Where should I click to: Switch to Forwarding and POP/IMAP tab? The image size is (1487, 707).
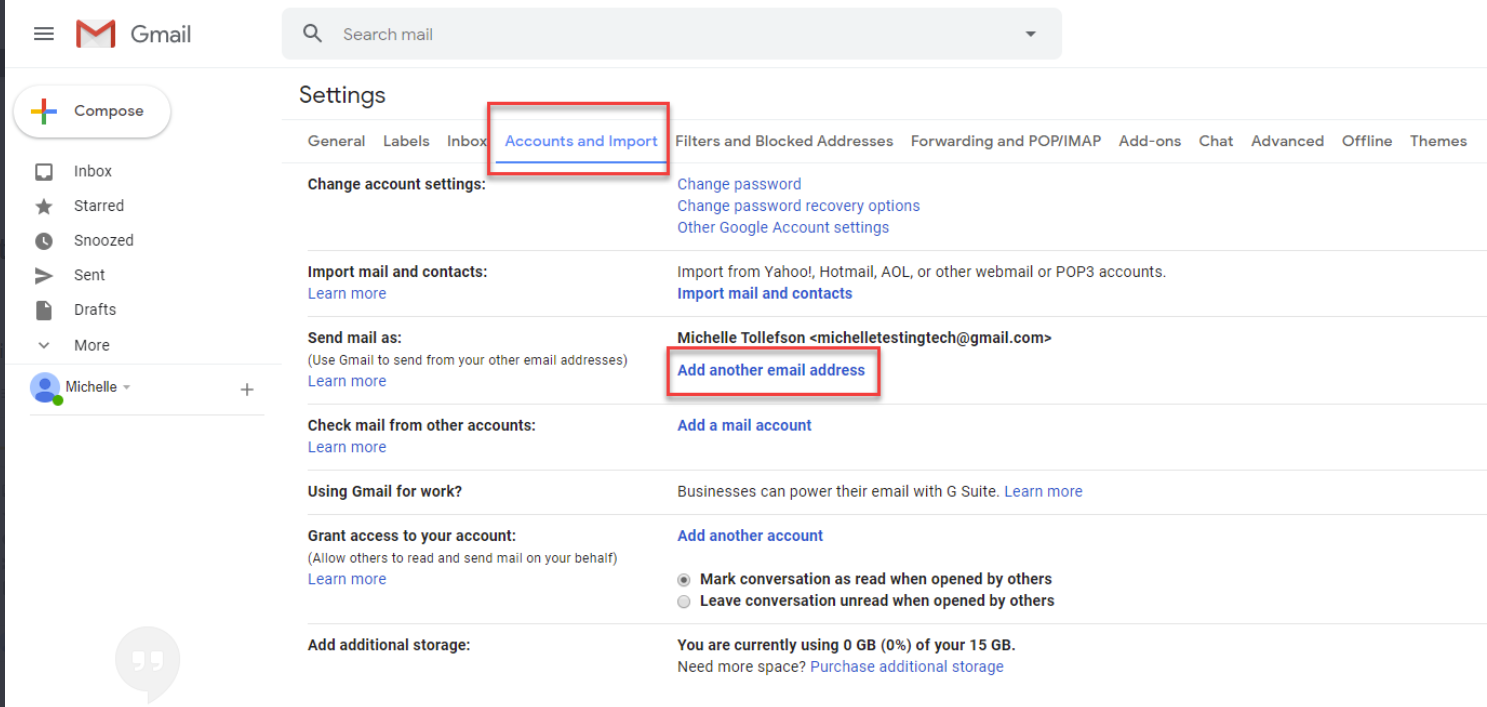[1005, 141]
